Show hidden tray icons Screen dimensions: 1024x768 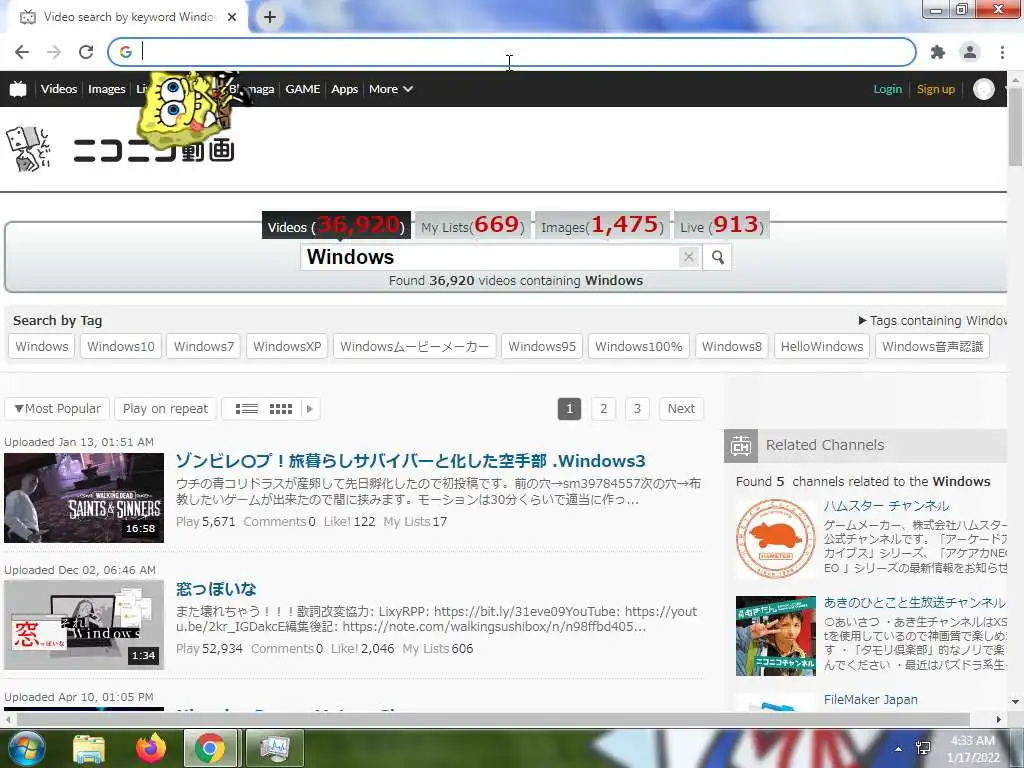899,749
